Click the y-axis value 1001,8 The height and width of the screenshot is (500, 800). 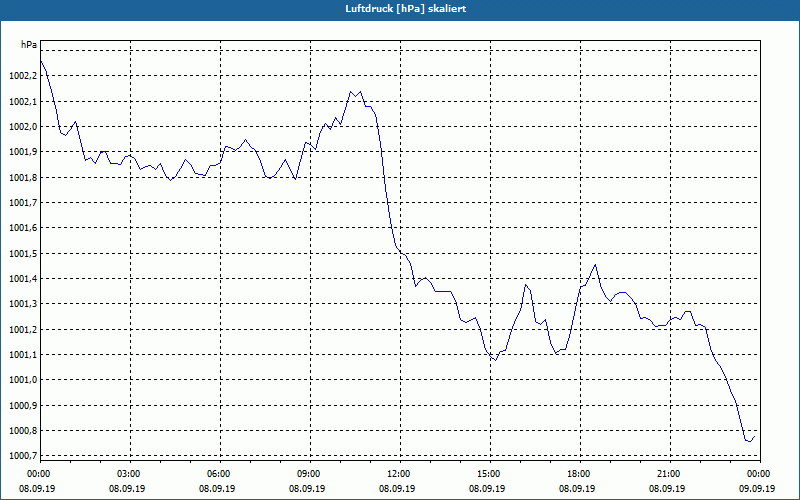click(x=23, y=178)
